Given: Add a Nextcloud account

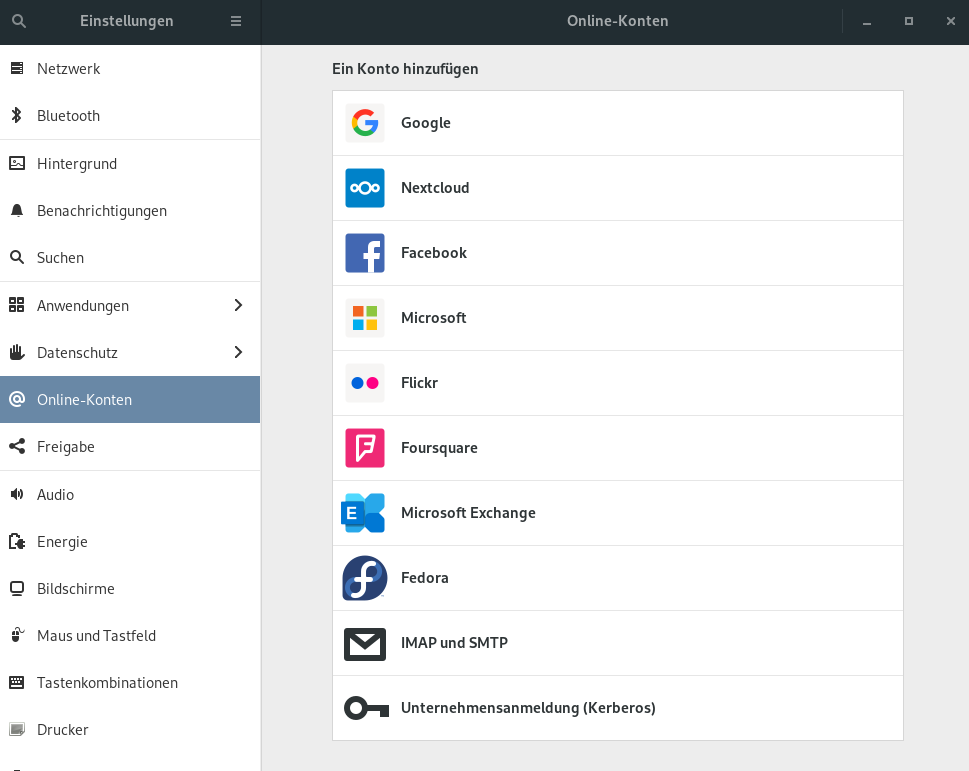Looking at the screenshot, I should [618, 188].
